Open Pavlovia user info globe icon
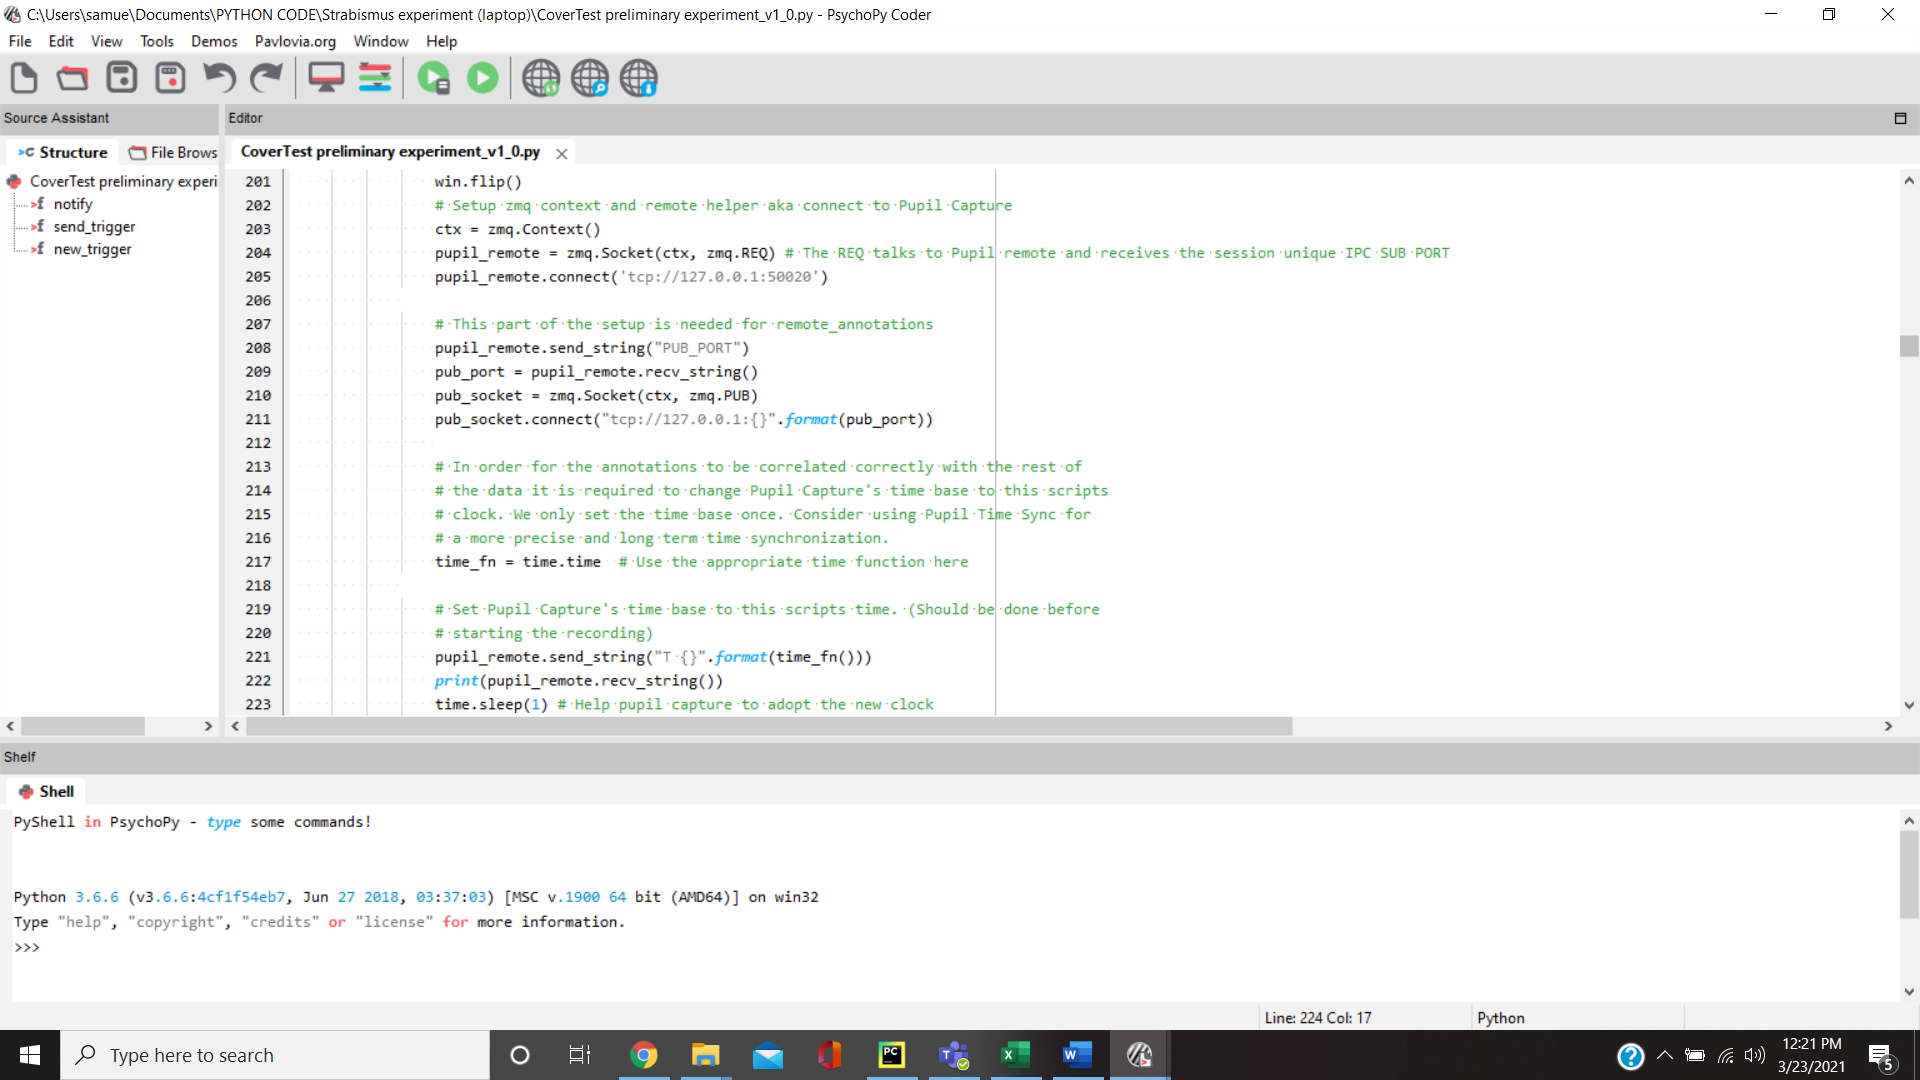This screenshot has width=1920, height=1080. pos(639,78)
